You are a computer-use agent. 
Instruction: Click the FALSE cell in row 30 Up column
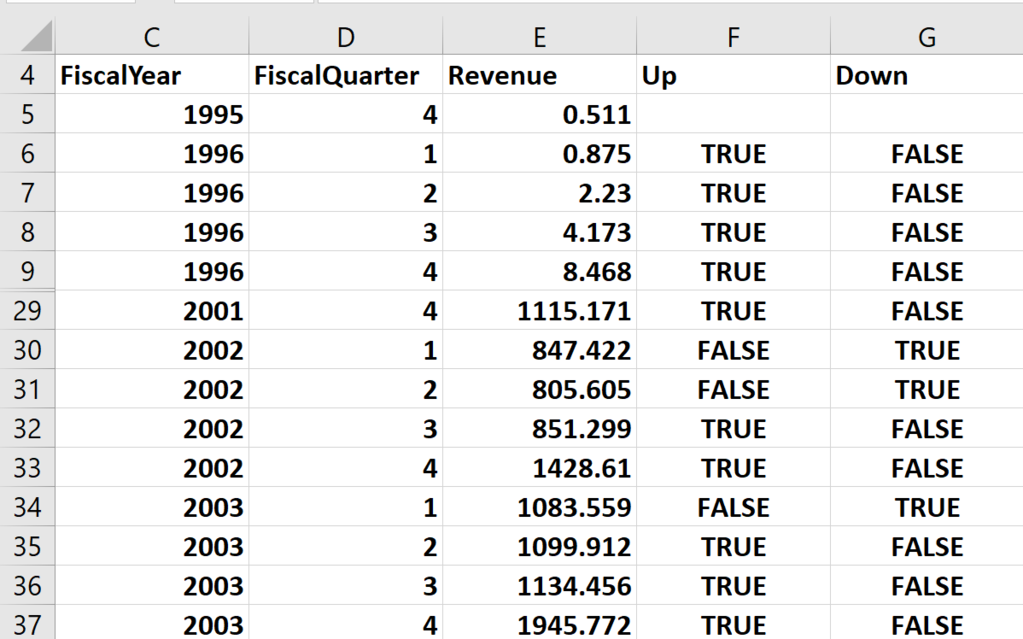[733, 350]
